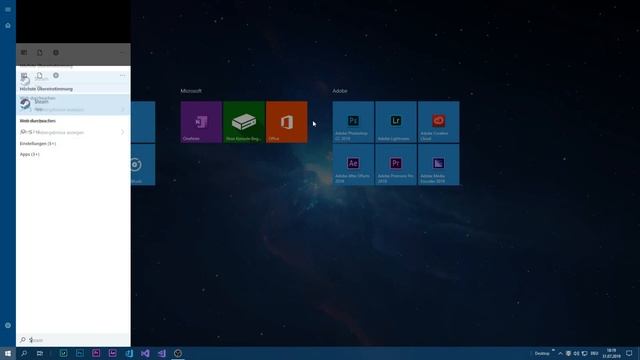
Task: Expand the web result chevron arrow
Action: tap(123, 132)
